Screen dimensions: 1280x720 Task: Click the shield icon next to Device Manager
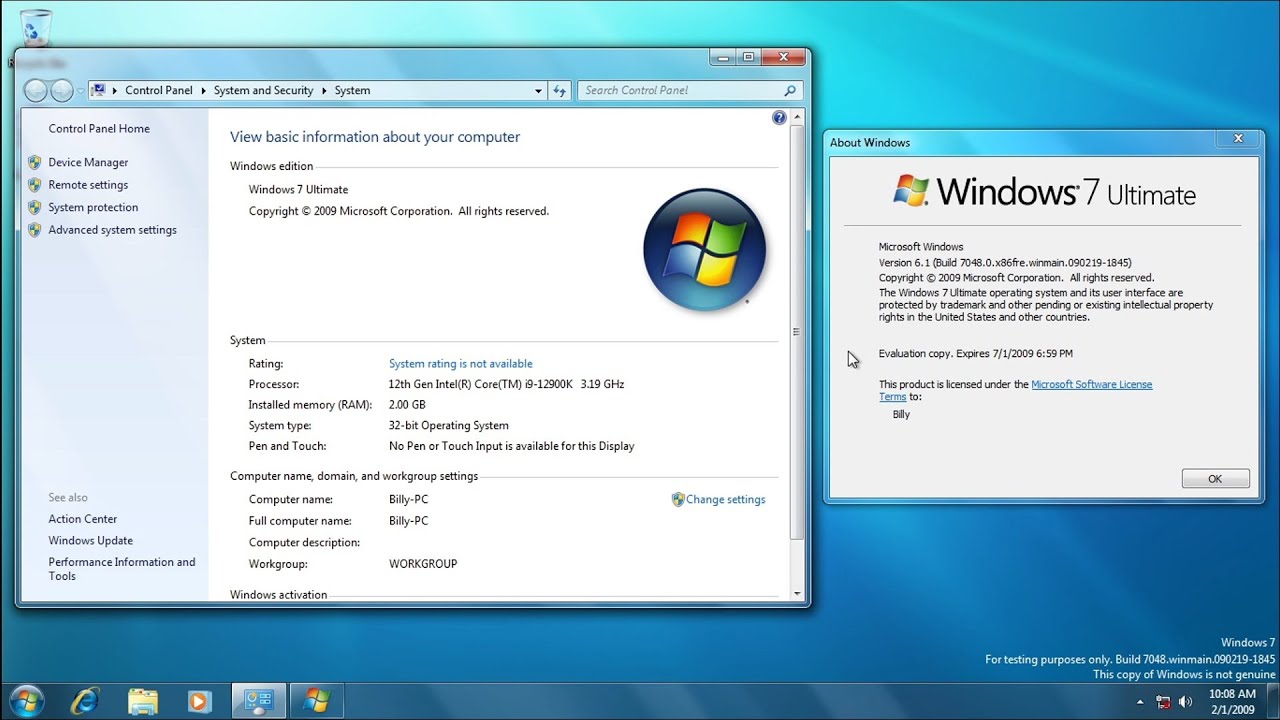pyautogui.click(x=34, y=162)
